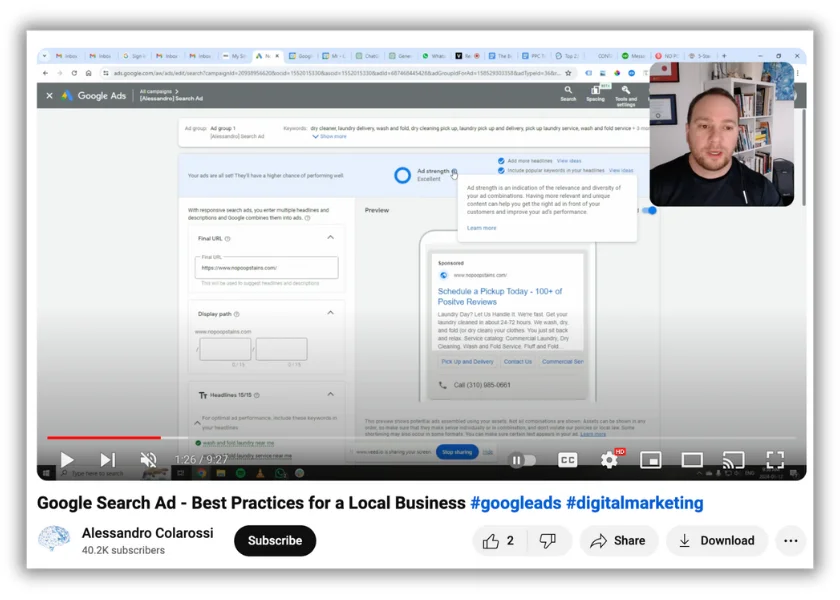Bookmark the page with star icon
The image size is (840, 600).
(568, 73)
